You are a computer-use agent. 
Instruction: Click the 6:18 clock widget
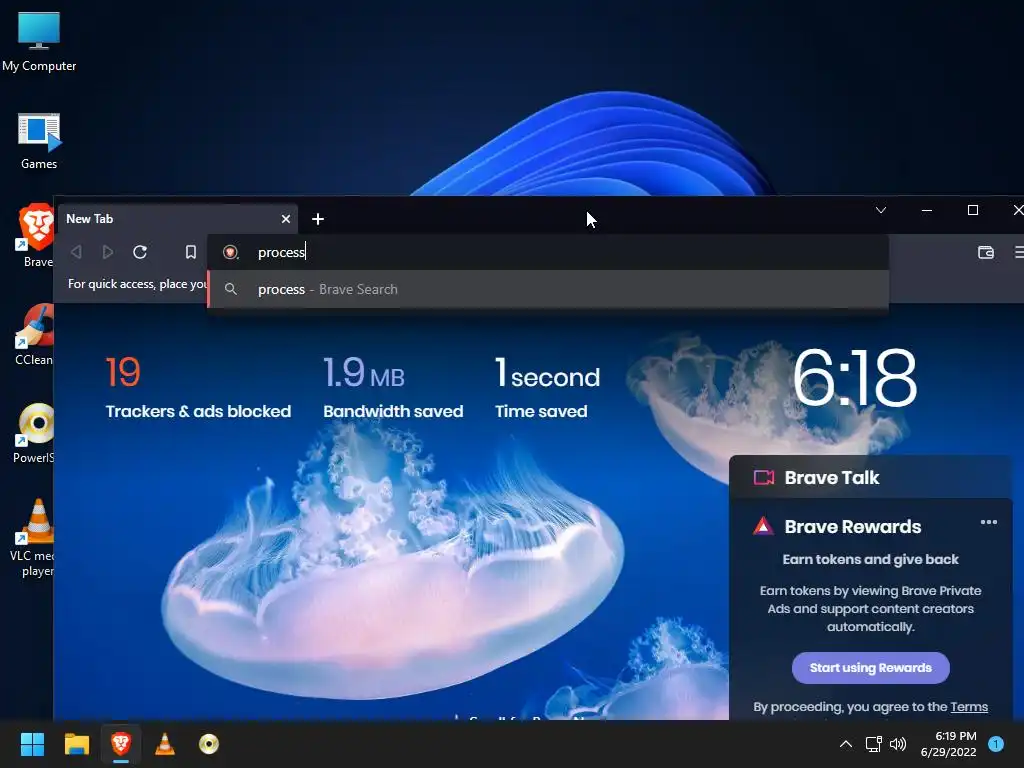point(855,378)
